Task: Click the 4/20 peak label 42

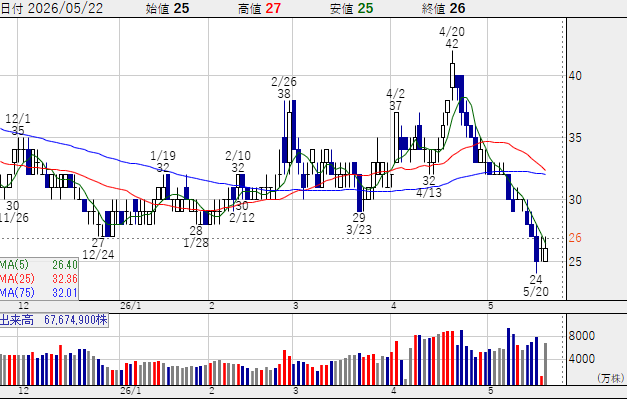Action: pos(452,44)
